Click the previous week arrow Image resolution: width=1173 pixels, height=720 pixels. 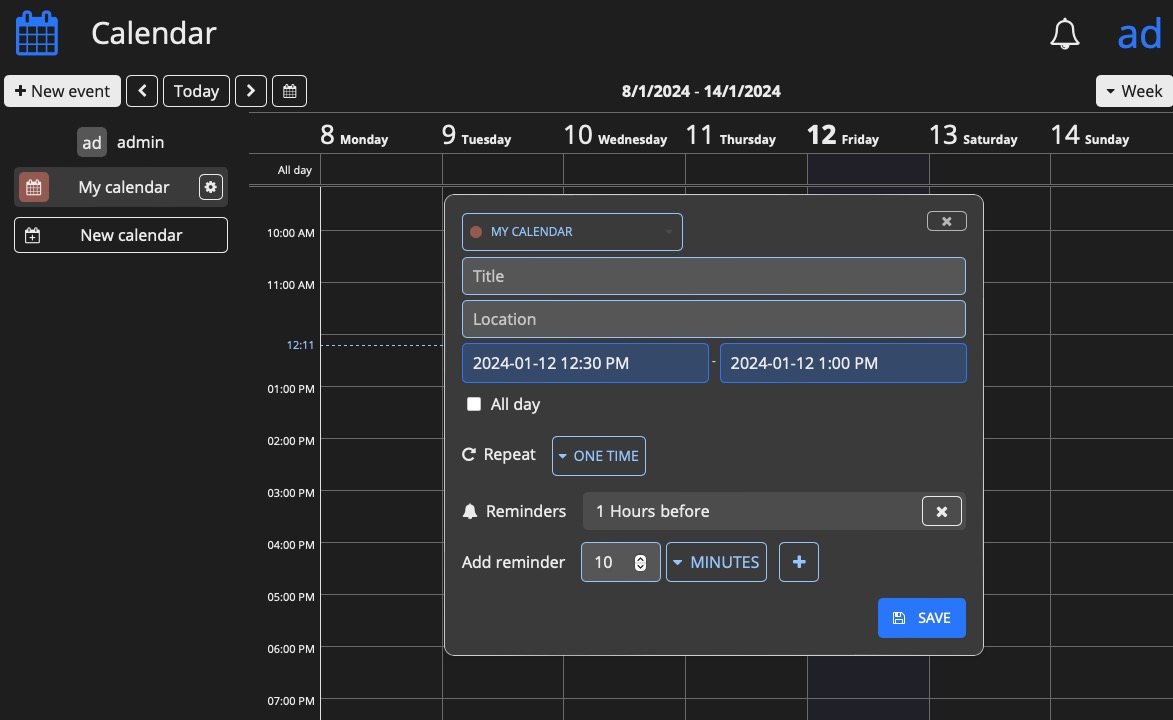pyautogui.click(x=141, y=90)
